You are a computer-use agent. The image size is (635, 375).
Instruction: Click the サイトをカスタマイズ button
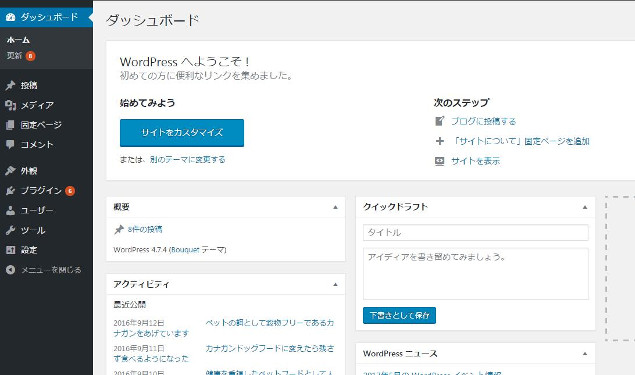click(x=182, y=133)
